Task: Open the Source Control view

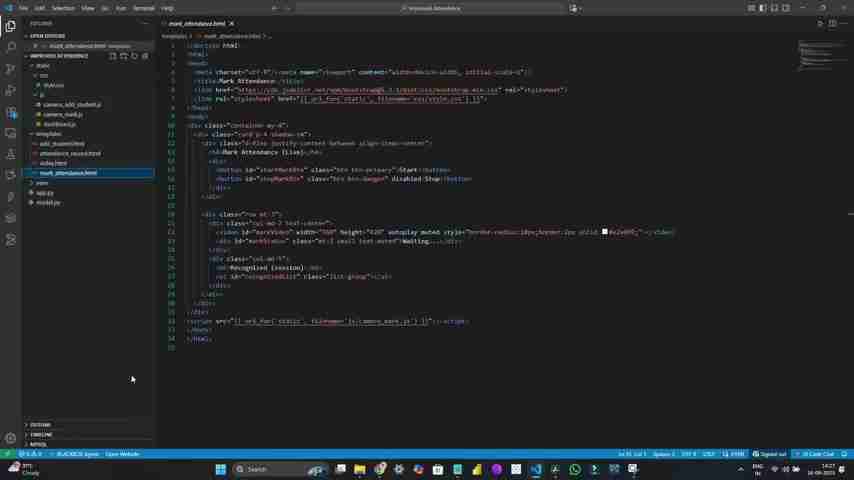Action: [10, 69]
